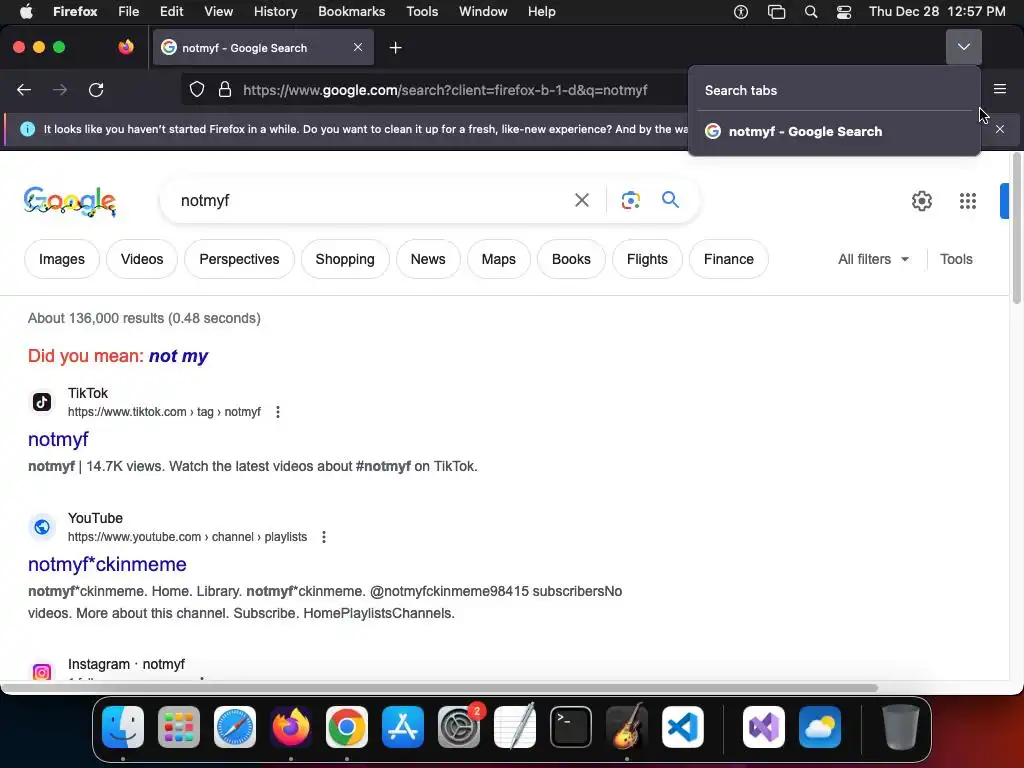Image resolution: width=1024 pixels, height=768 pixels.
Task: Collapse the list all tabs dropdown
Action: 963,47
